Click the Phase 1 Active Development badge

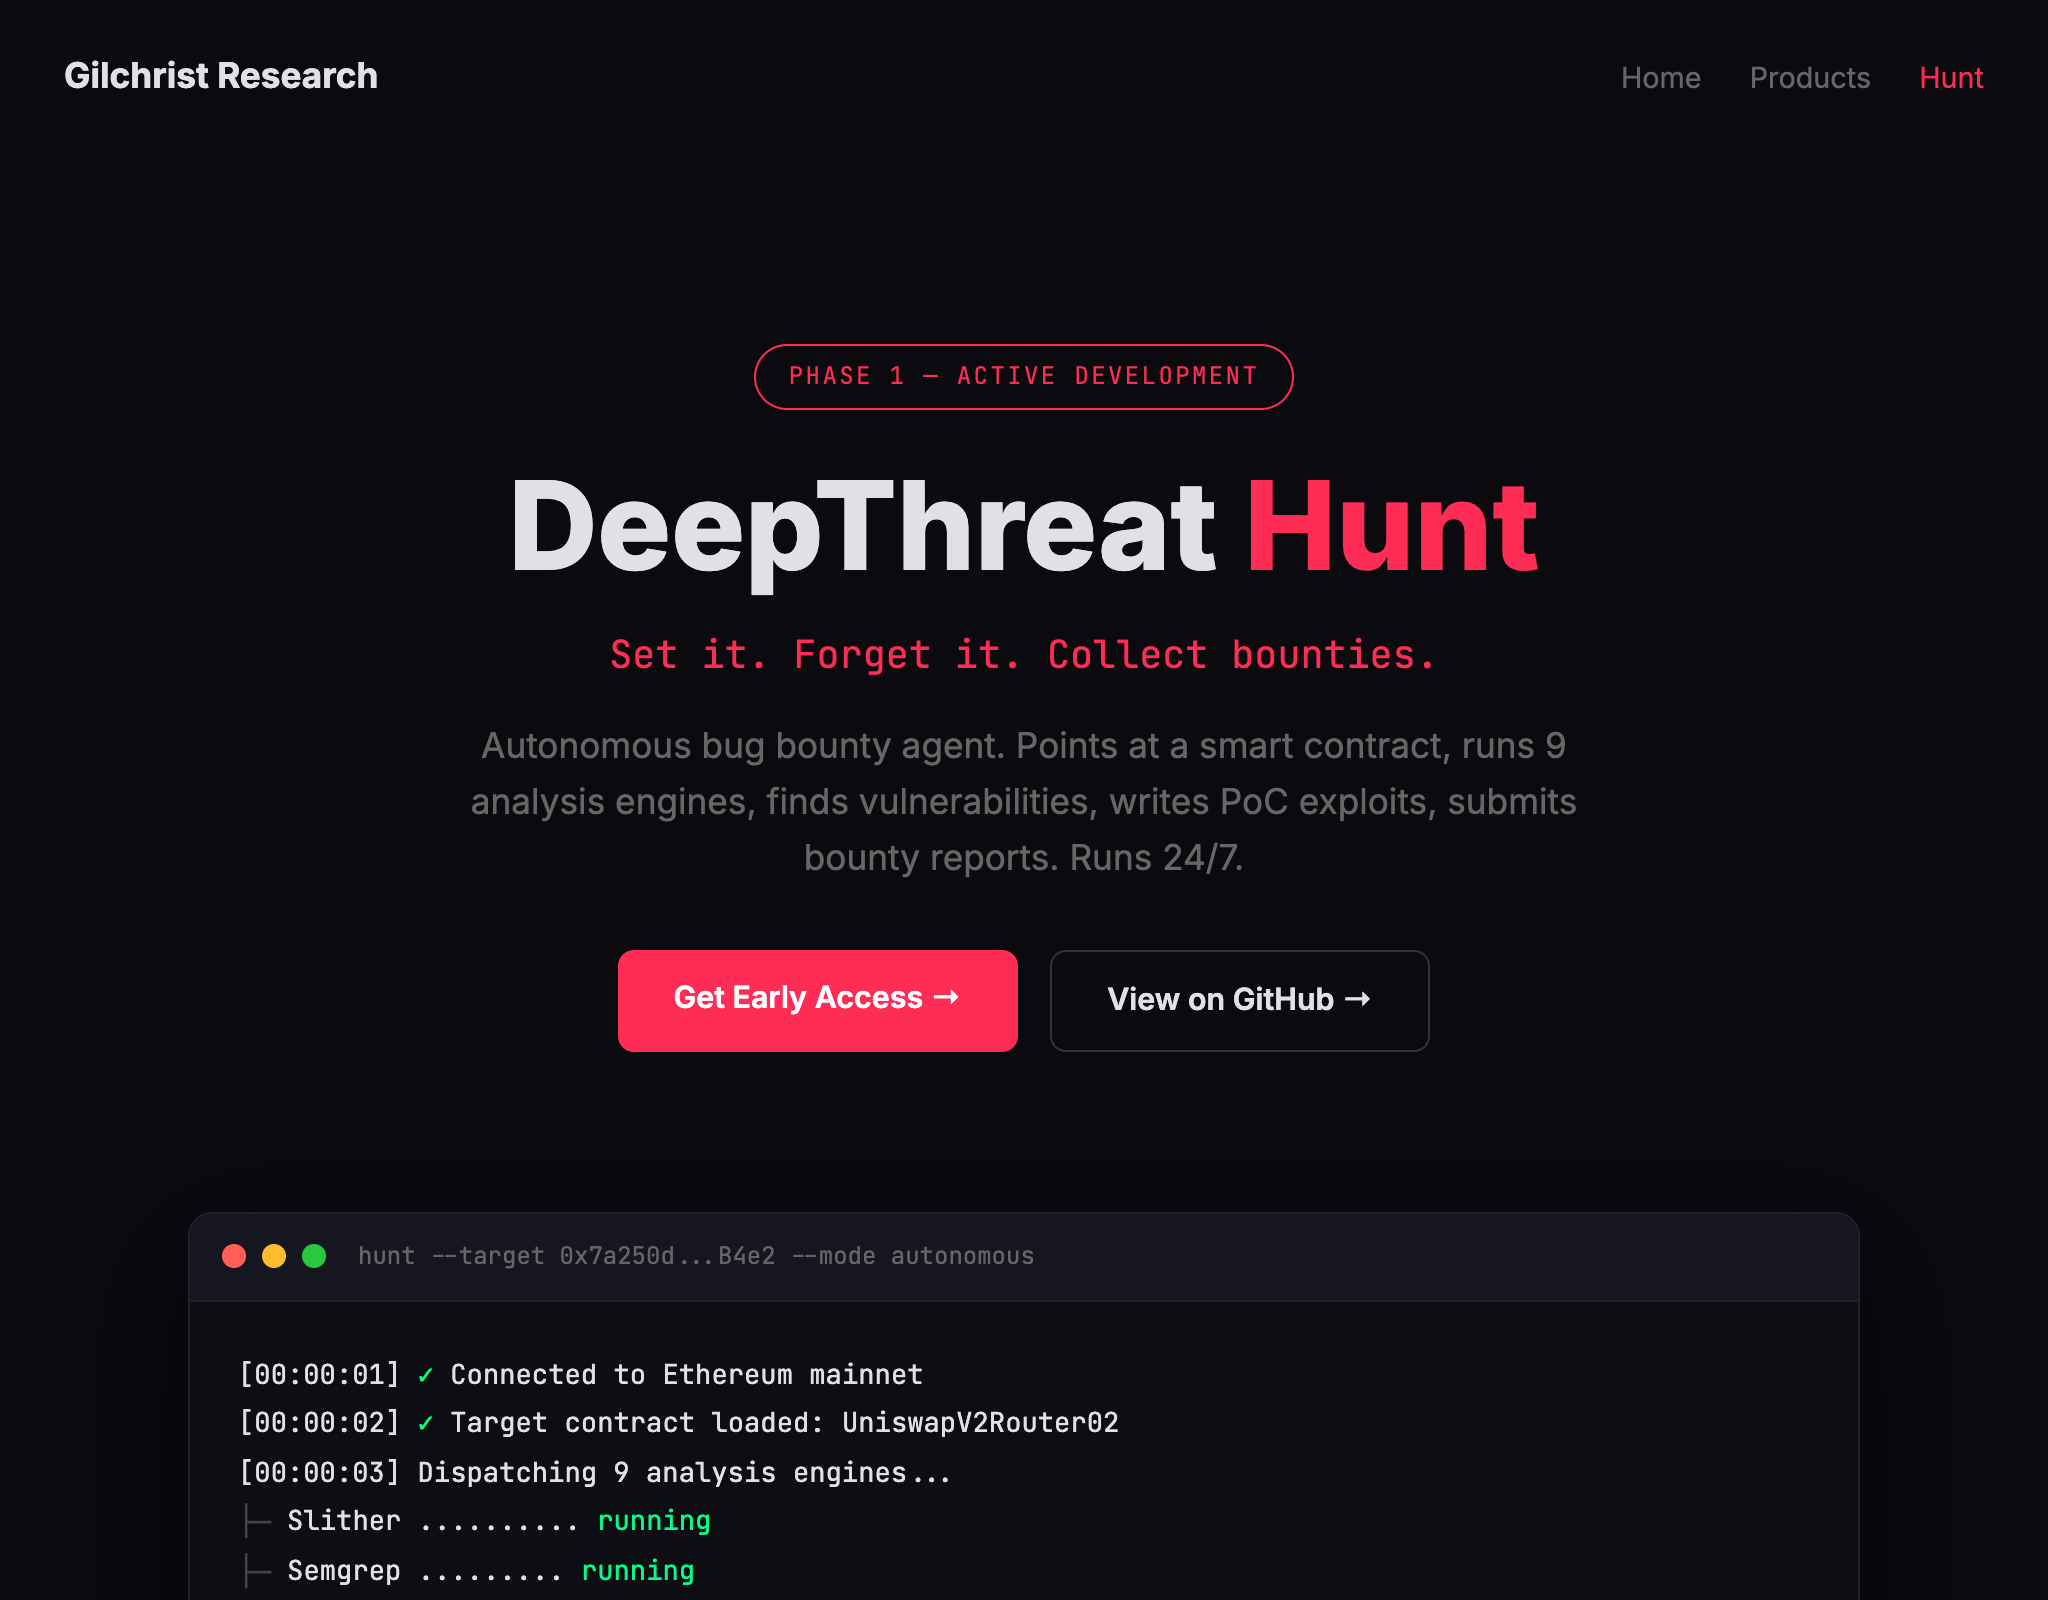coord(1023,377)
